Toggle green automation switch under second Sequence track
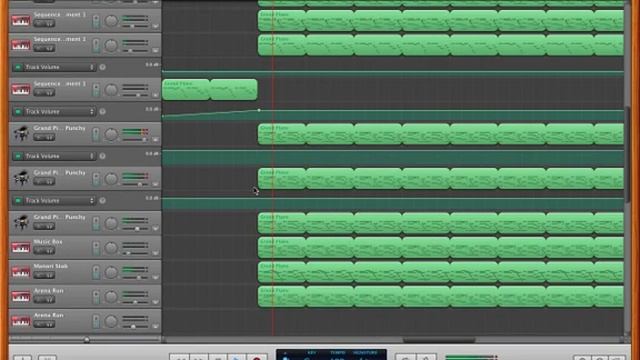 click(18, 67)
